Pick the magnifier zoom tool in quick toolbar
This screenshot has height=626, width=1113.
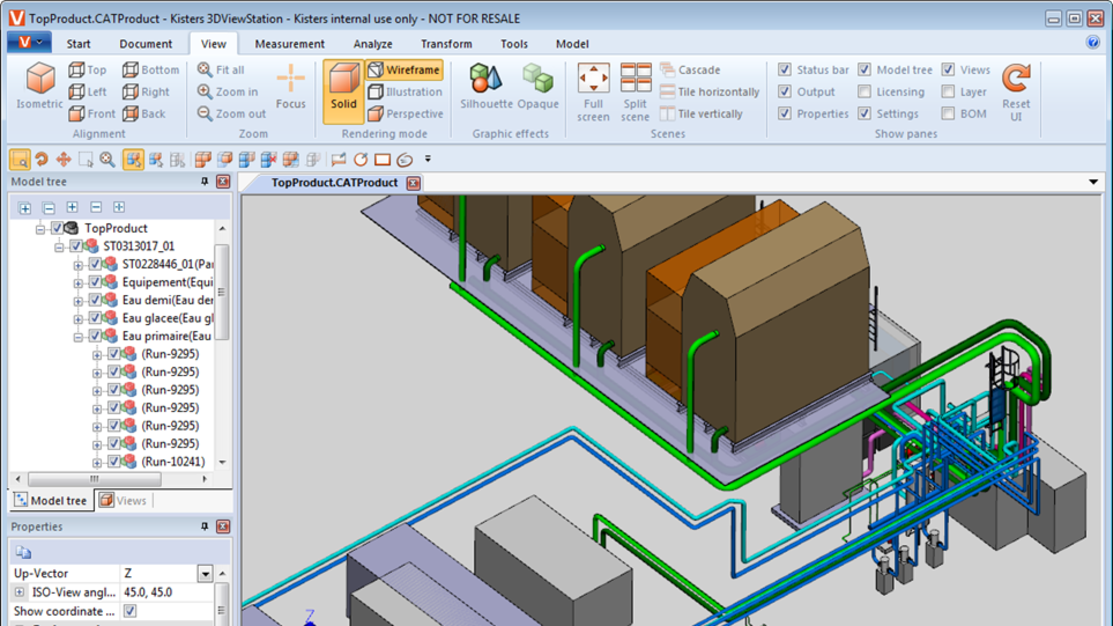[x=108, y=160]
